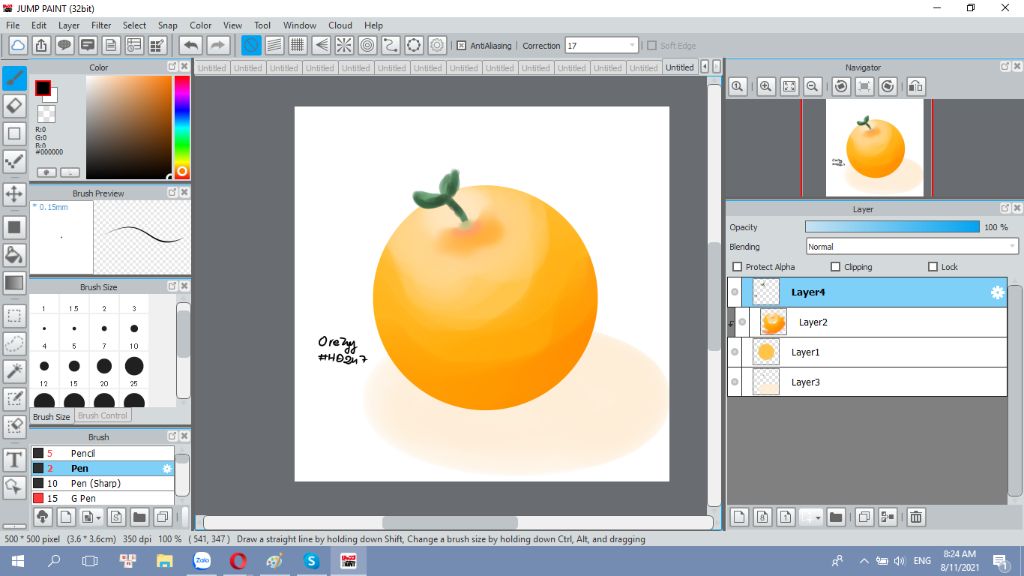This screenshot has height=576, width=1024.
Task: Rotate canvas left in Navigator
Action: click(x=841, y=86)
